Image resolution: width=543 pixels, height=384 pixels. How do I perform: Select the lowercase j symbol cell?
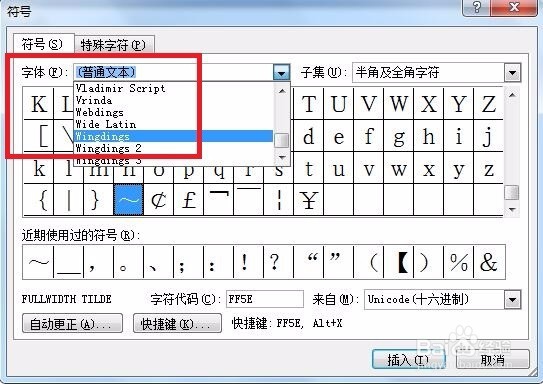488,136
